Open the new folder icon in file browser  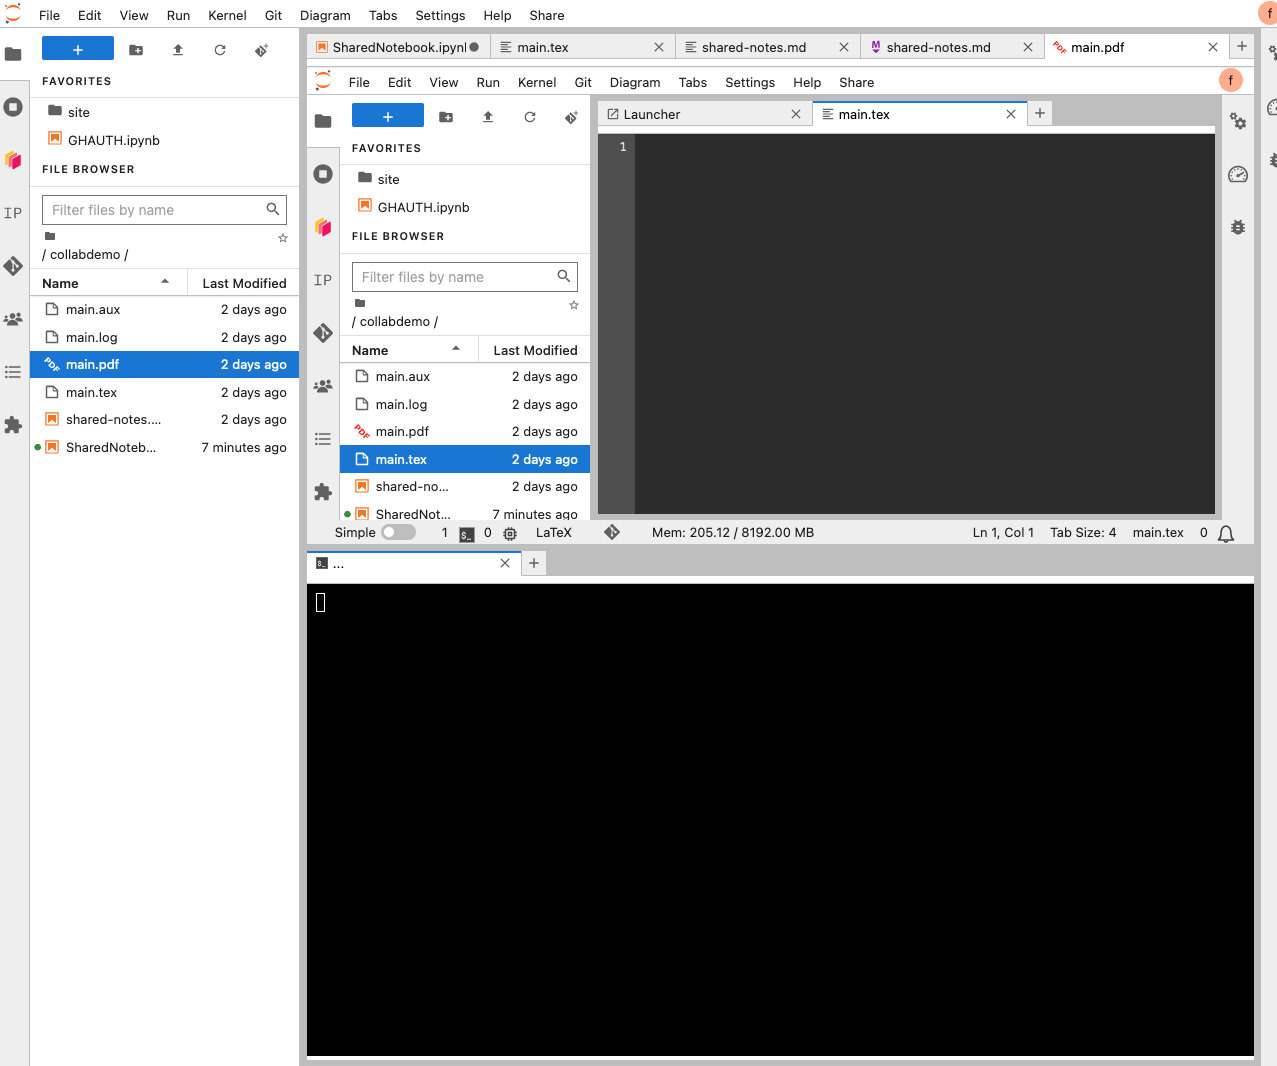(136, 49)
